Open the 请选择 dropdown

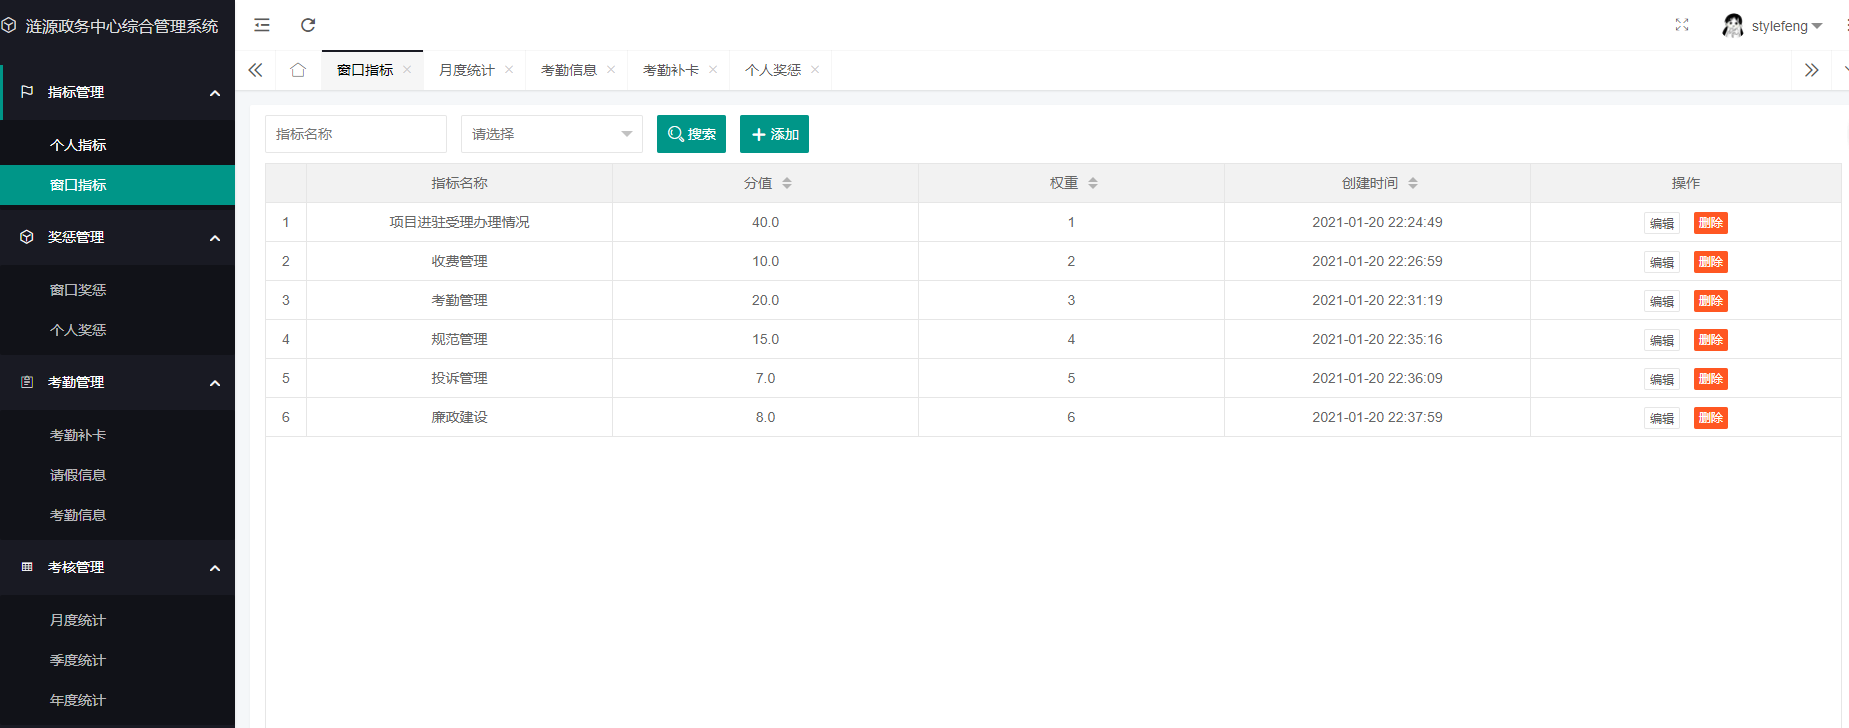tap(552, 134)
